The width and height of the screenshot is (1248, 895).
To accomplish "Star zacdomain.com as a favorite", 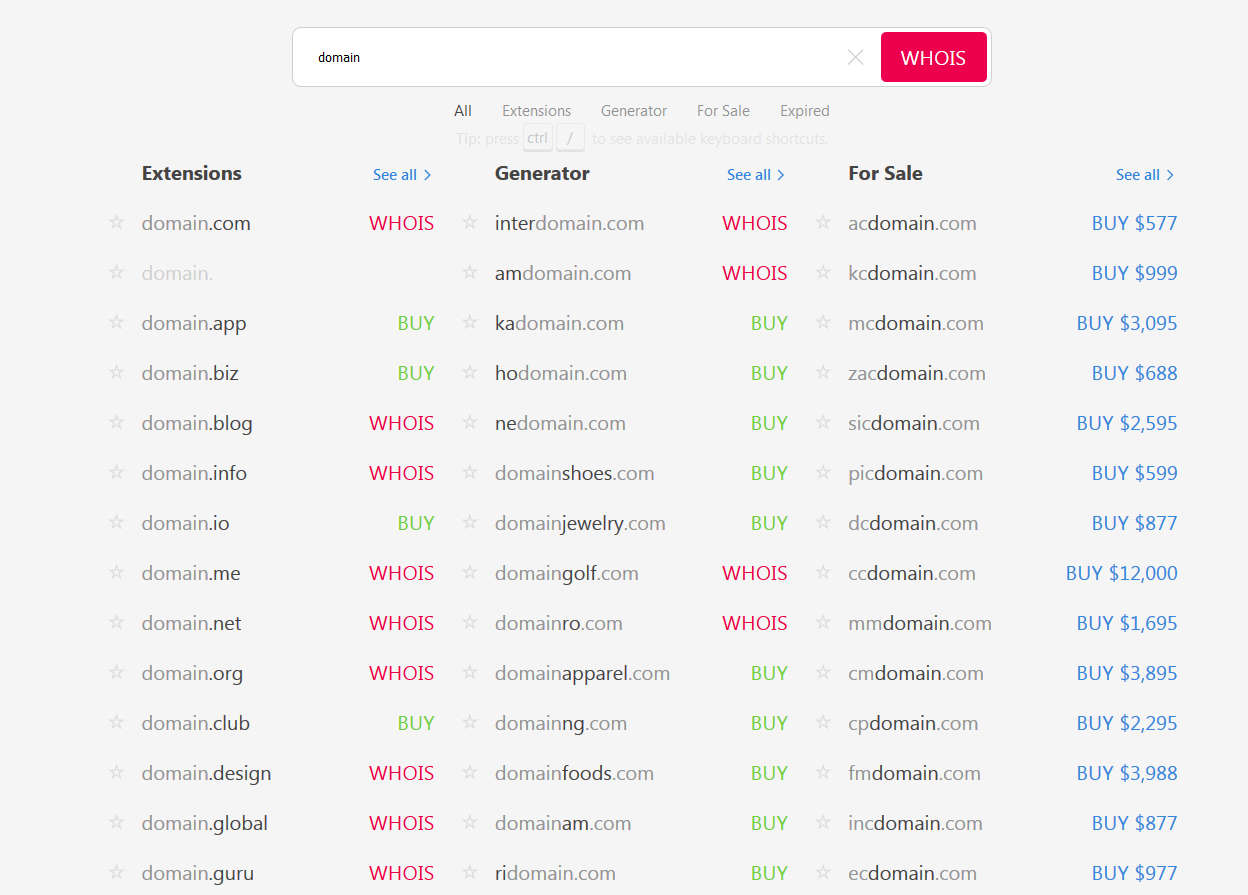I will (x=823, y=372).
